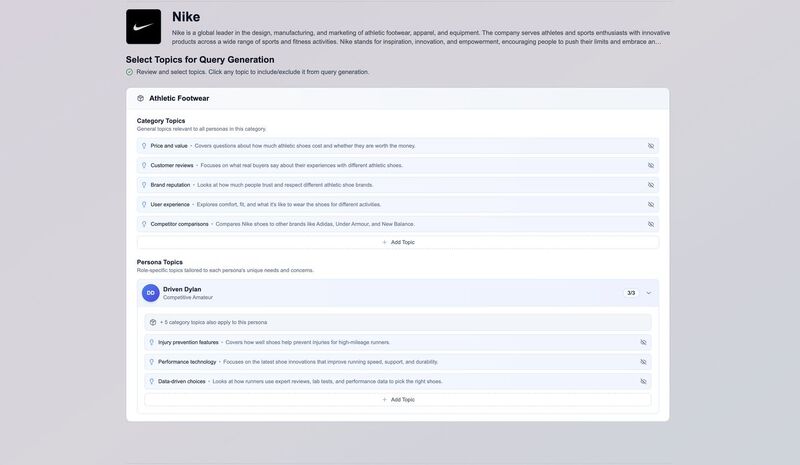Exclude the Data-driven choices topic
The height and width of the screenshot is (465, 800).
coord(643,381)
